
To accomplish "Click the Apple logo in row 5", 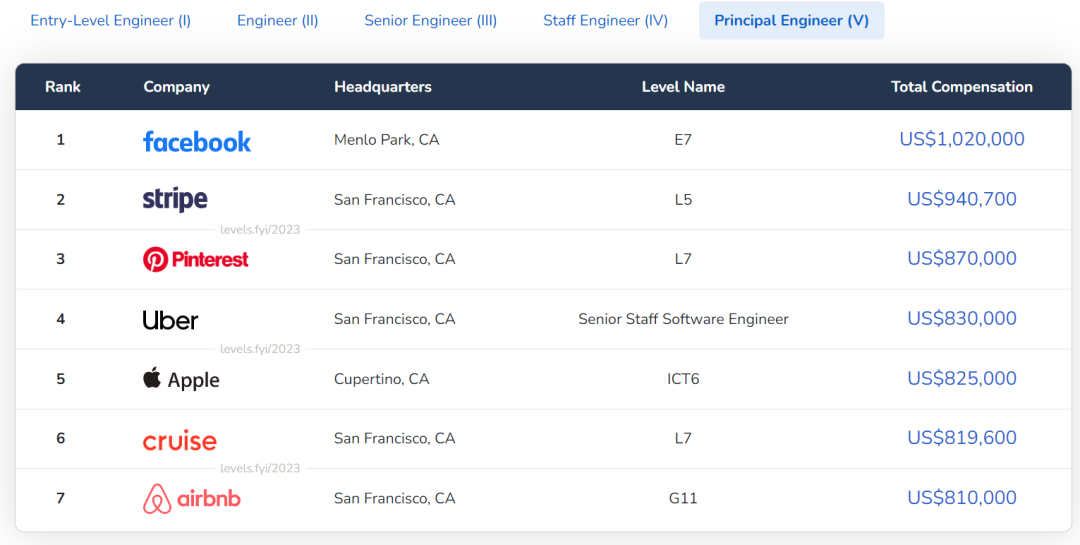I will click(x=181, y=380).
